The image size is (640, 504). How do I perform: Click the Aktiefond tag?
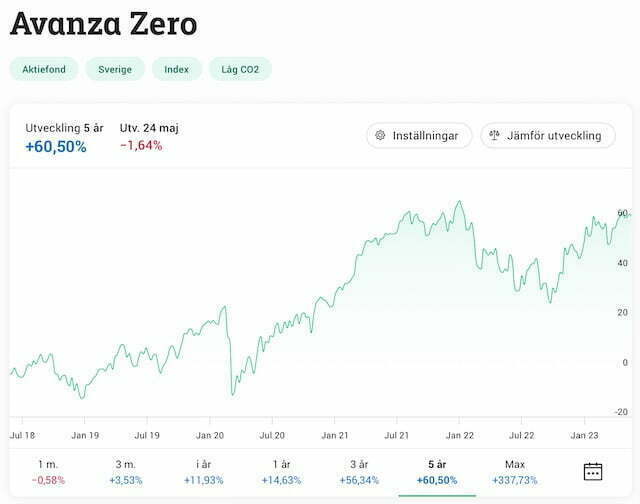pos(43,69)
